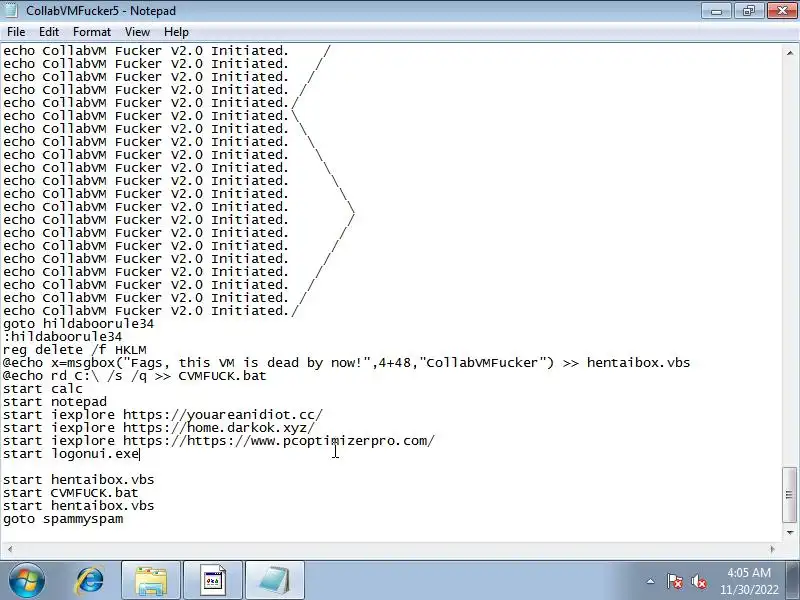Click the msgbox echo line

point(346,363)
